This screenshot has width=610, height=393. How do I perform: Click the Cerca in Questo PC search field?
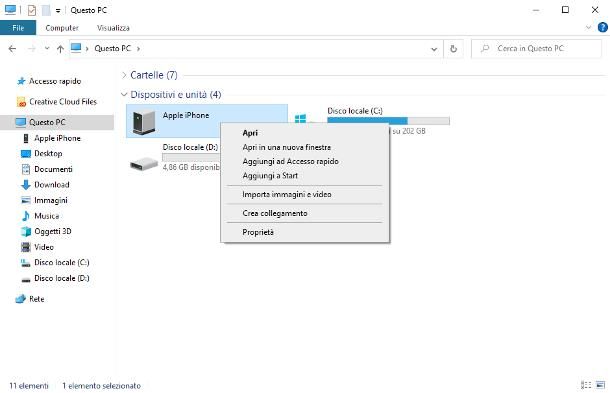pyautogui.click(x=536, y=49)
